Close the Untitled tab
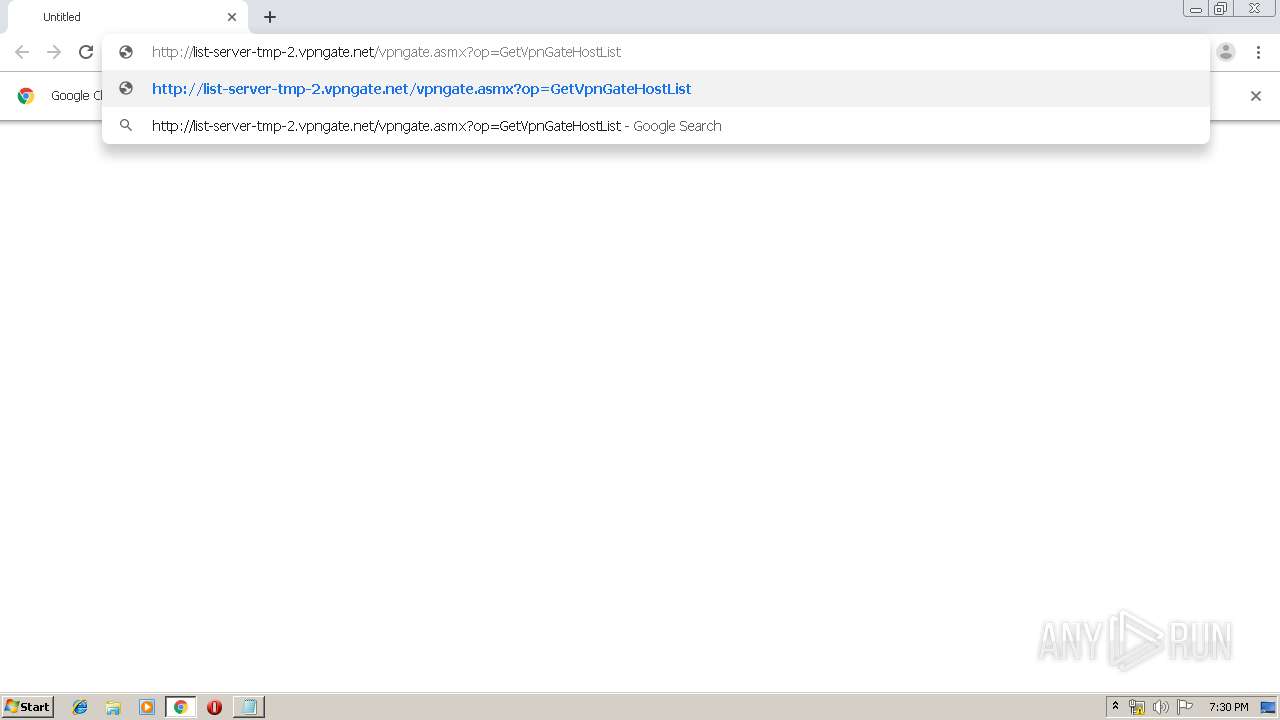Viewport: 1280px width, 720px height. click(232, 17)
